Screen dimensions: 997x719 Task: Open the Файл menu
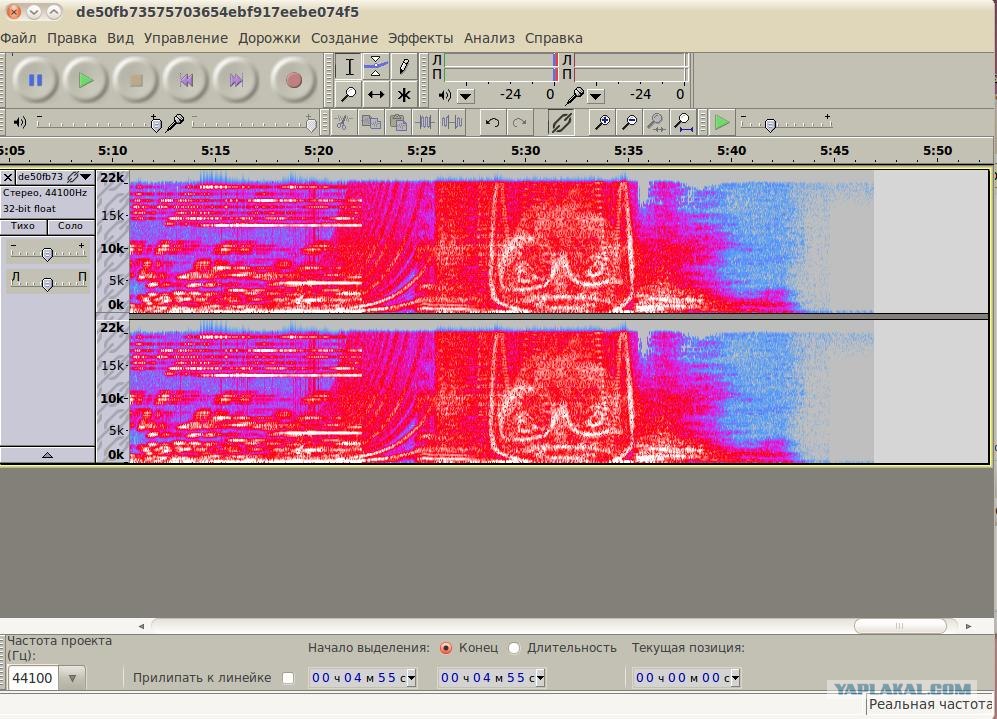[18, 38]
